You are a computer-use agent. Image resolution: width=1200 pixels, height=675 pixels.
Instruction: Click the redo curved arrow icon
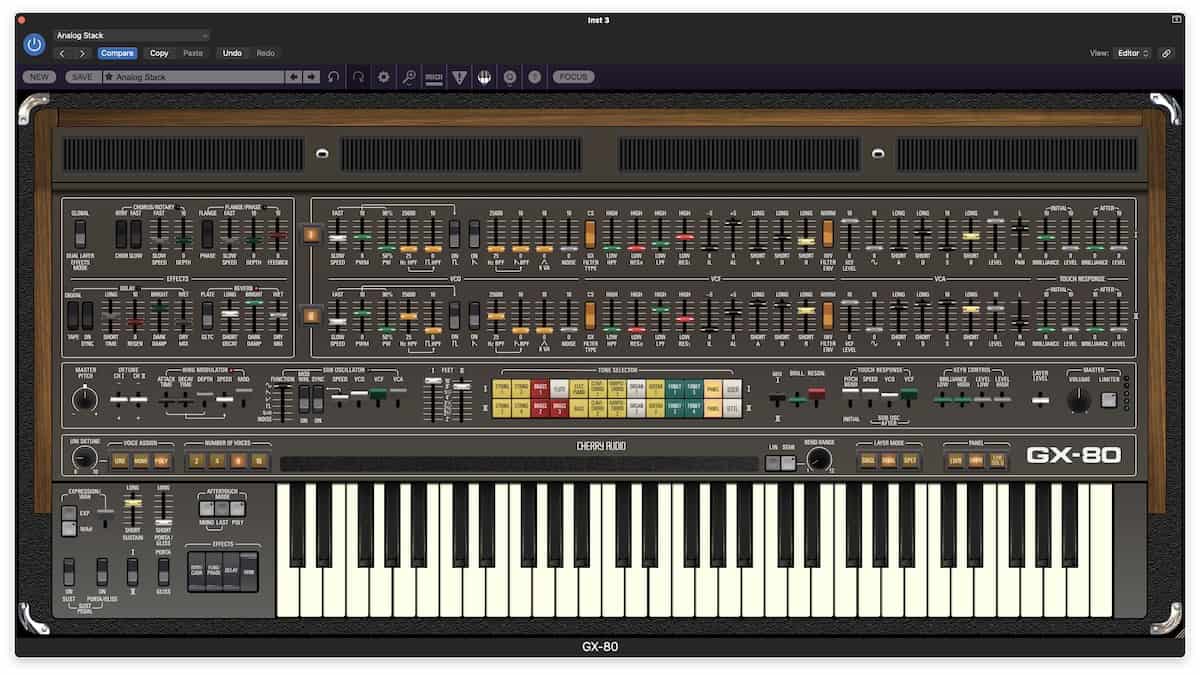(x=358, y=77)
